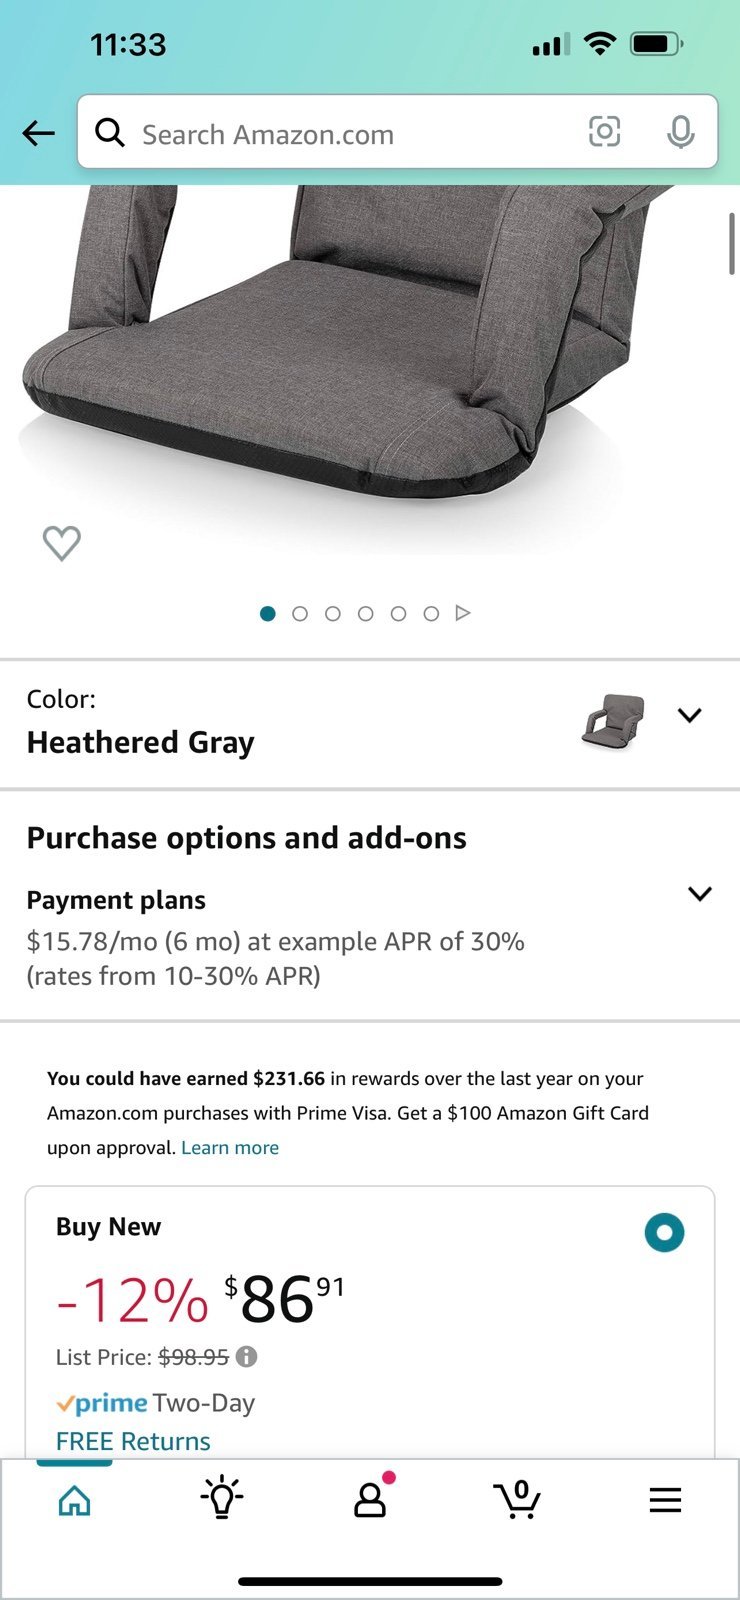Open the Learn more link
The width and height of the screenshot is (740, 1600).
coord(230,1148)
